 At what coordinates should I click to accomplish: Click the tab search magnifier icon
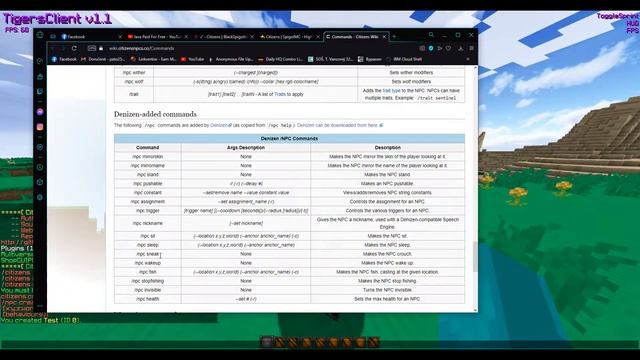[x=431, y=35]
